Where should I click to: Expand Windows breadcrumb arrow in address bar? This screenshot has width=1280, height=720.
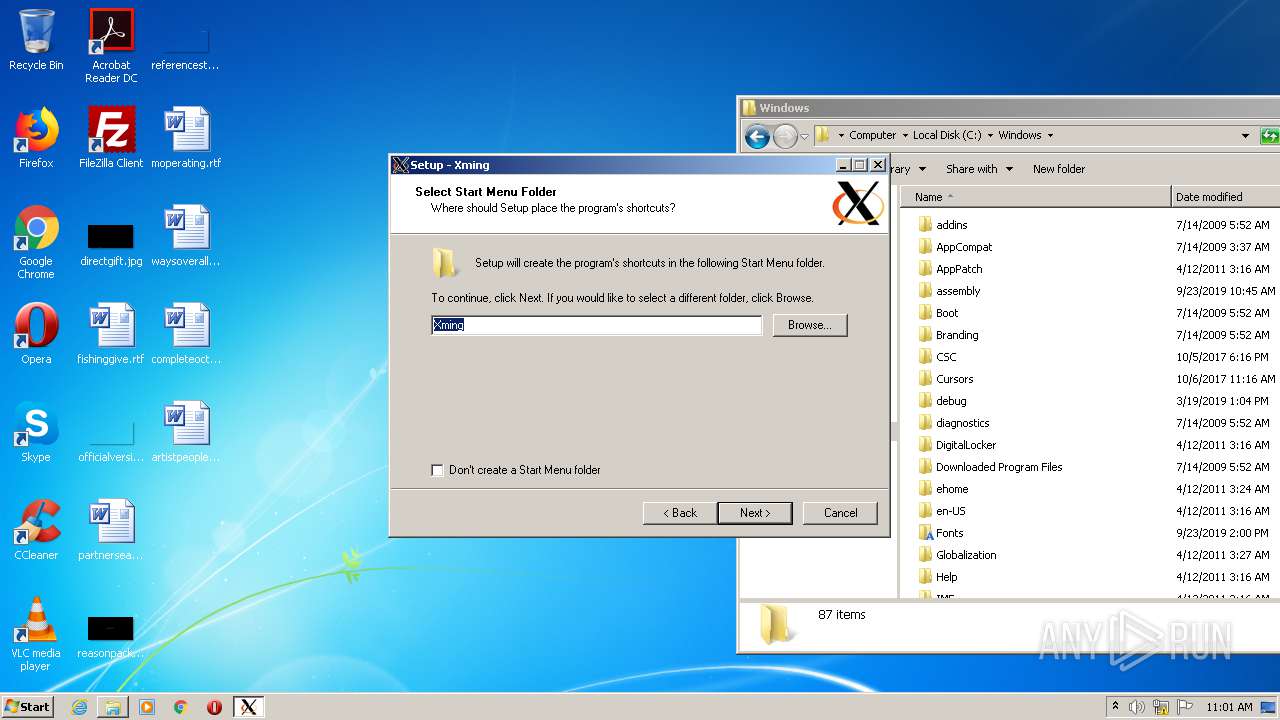pyautogui.click(x=1050, y=135)
